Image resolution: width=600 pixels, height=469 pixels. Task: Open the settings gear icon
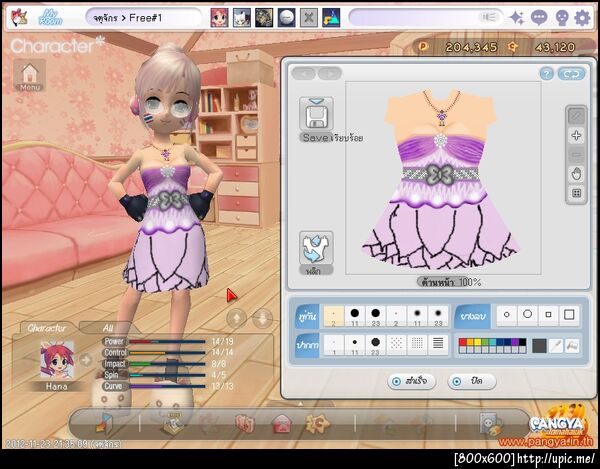(582, 18)
